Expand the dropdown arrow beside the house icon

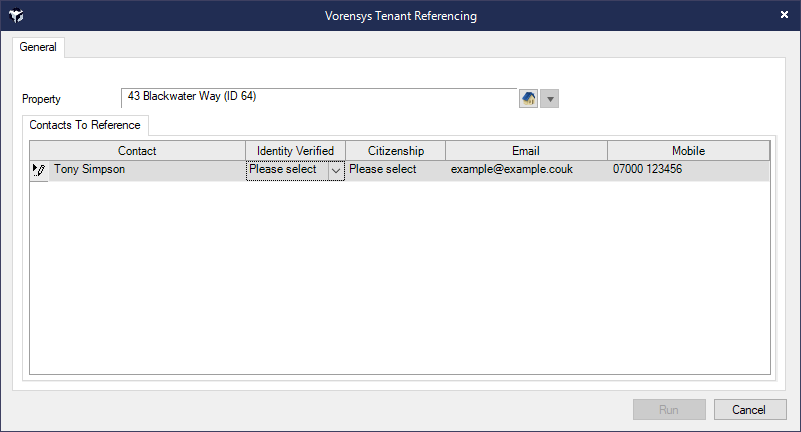click(x=550, y=99)
